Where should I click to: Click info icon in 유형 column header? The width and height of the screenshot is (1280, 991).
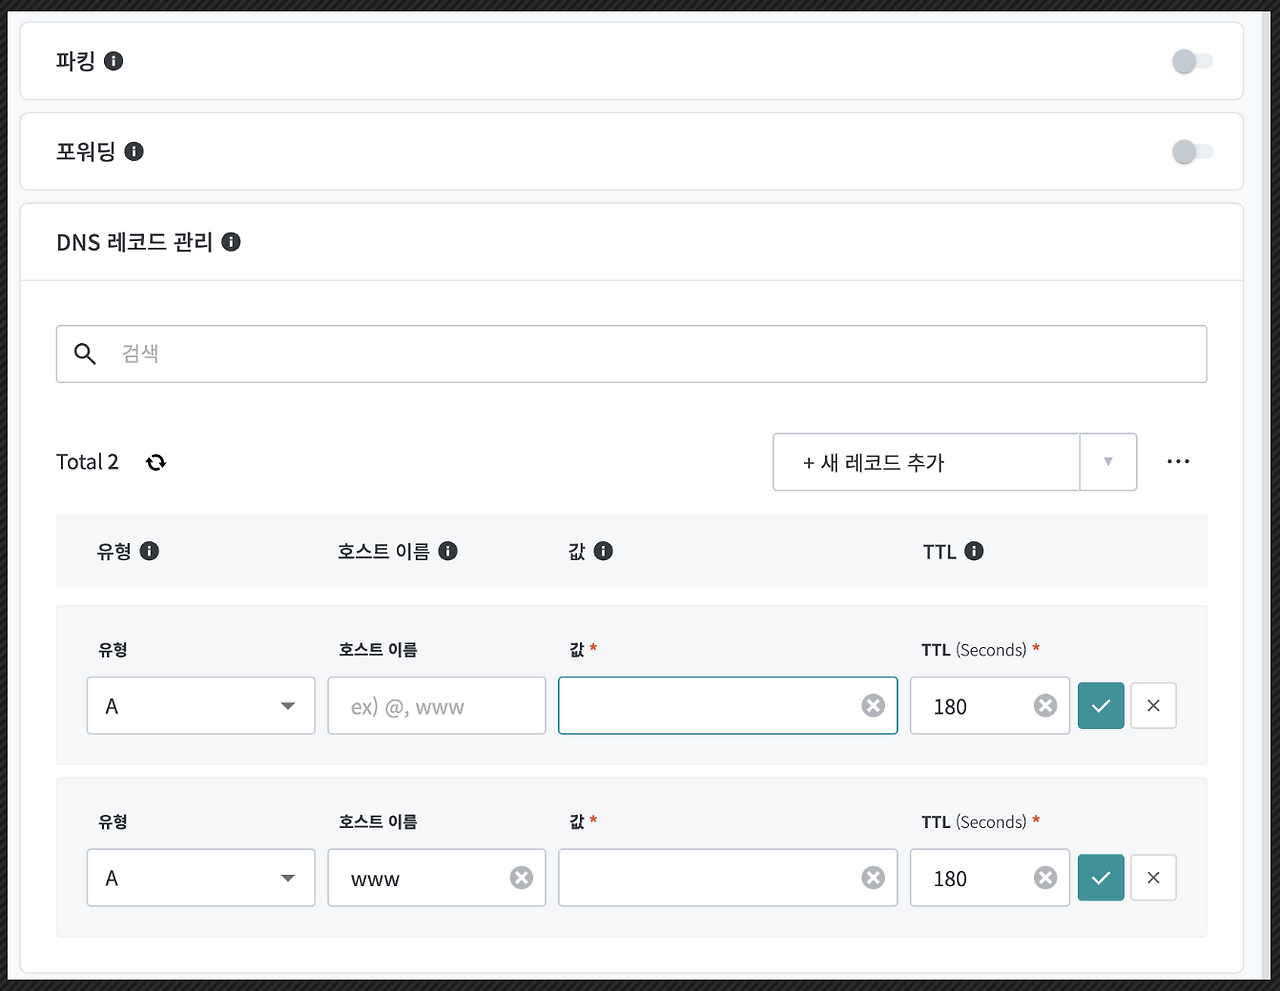[x=149, y=551]
